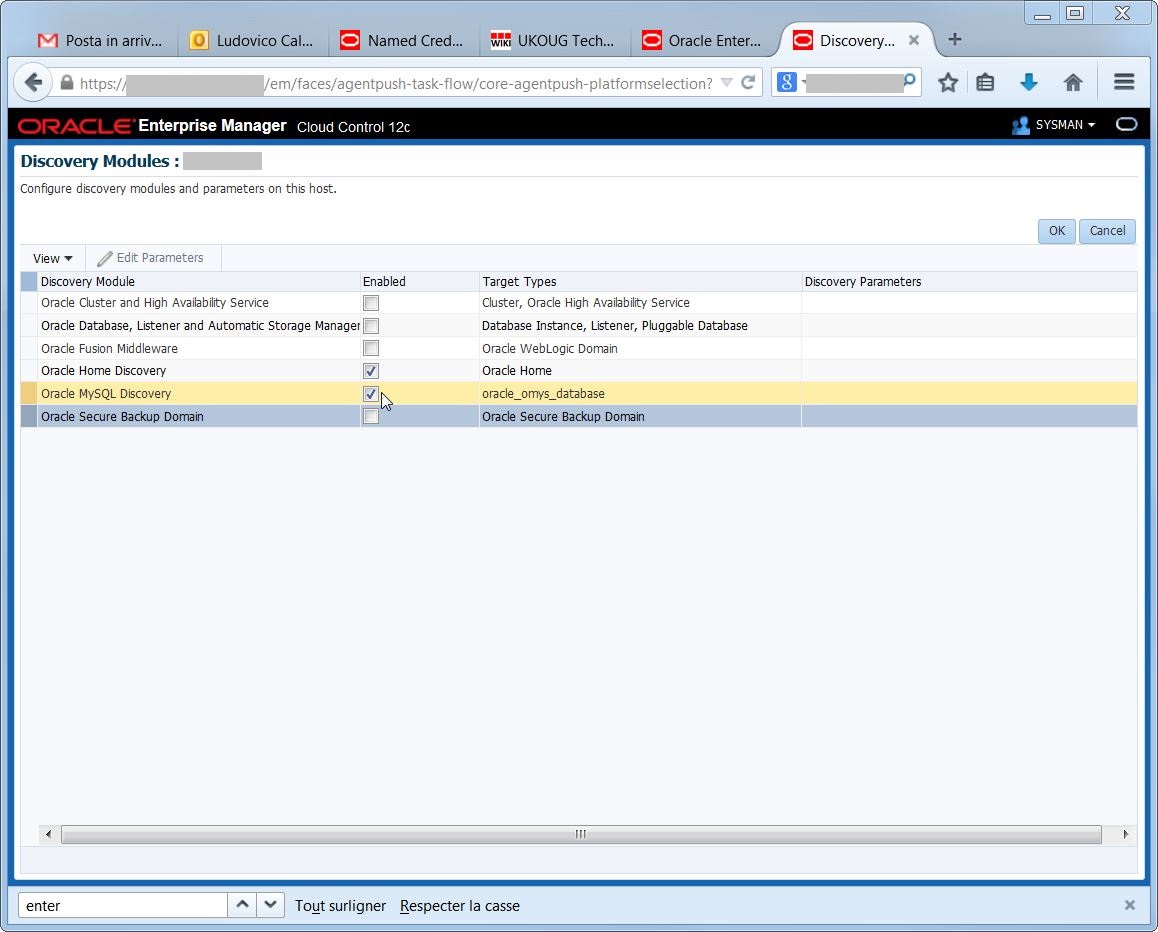
Task: Click OK to save discovery modules
Action: 1057,230
